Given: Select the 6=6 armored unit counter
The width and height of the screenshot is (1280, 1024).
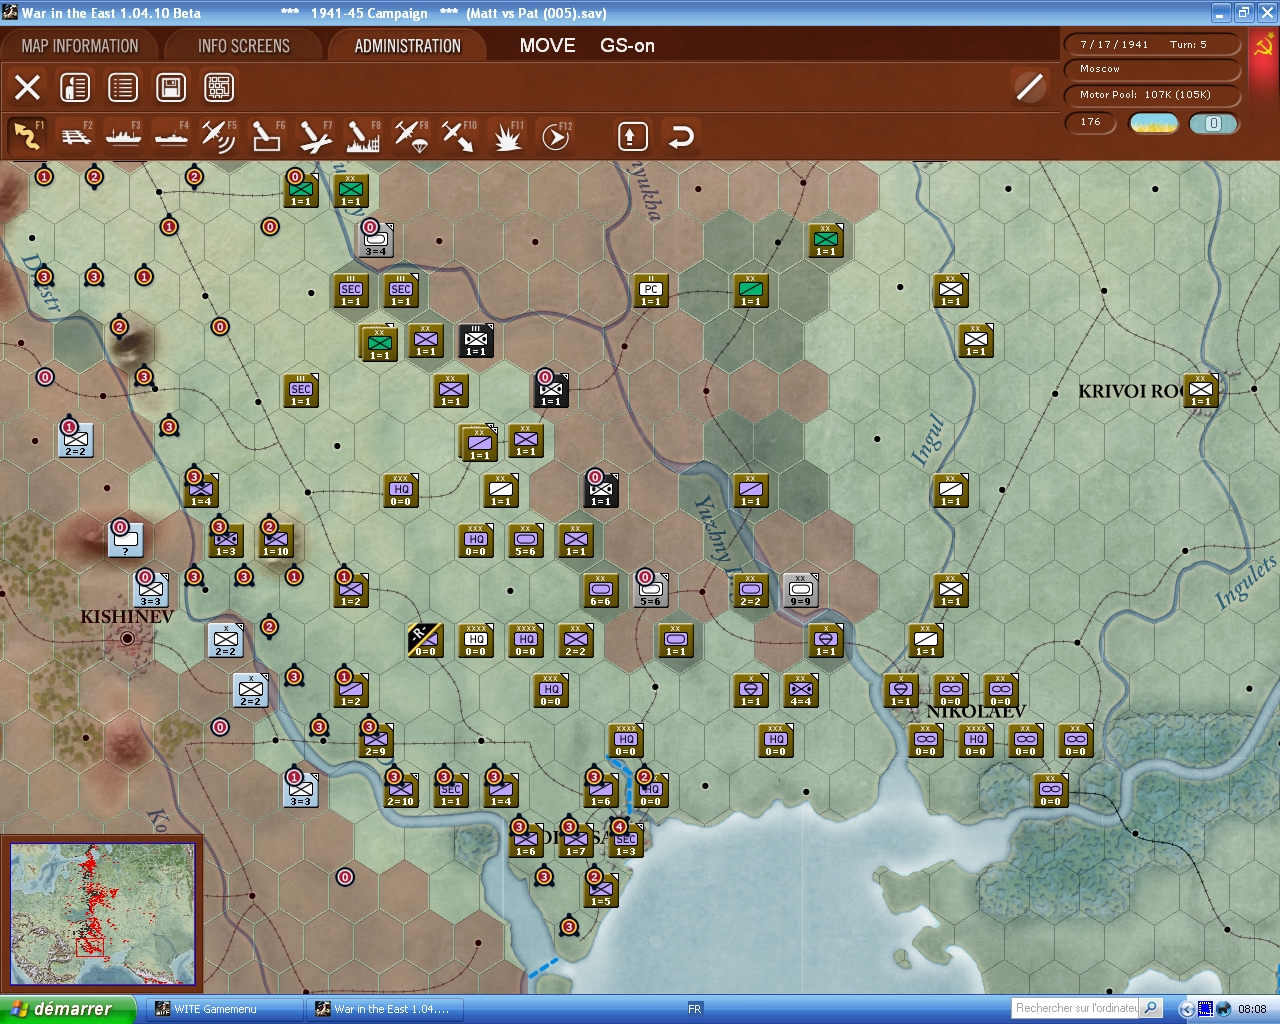Looking at the screenshot, I should (600, 590).
